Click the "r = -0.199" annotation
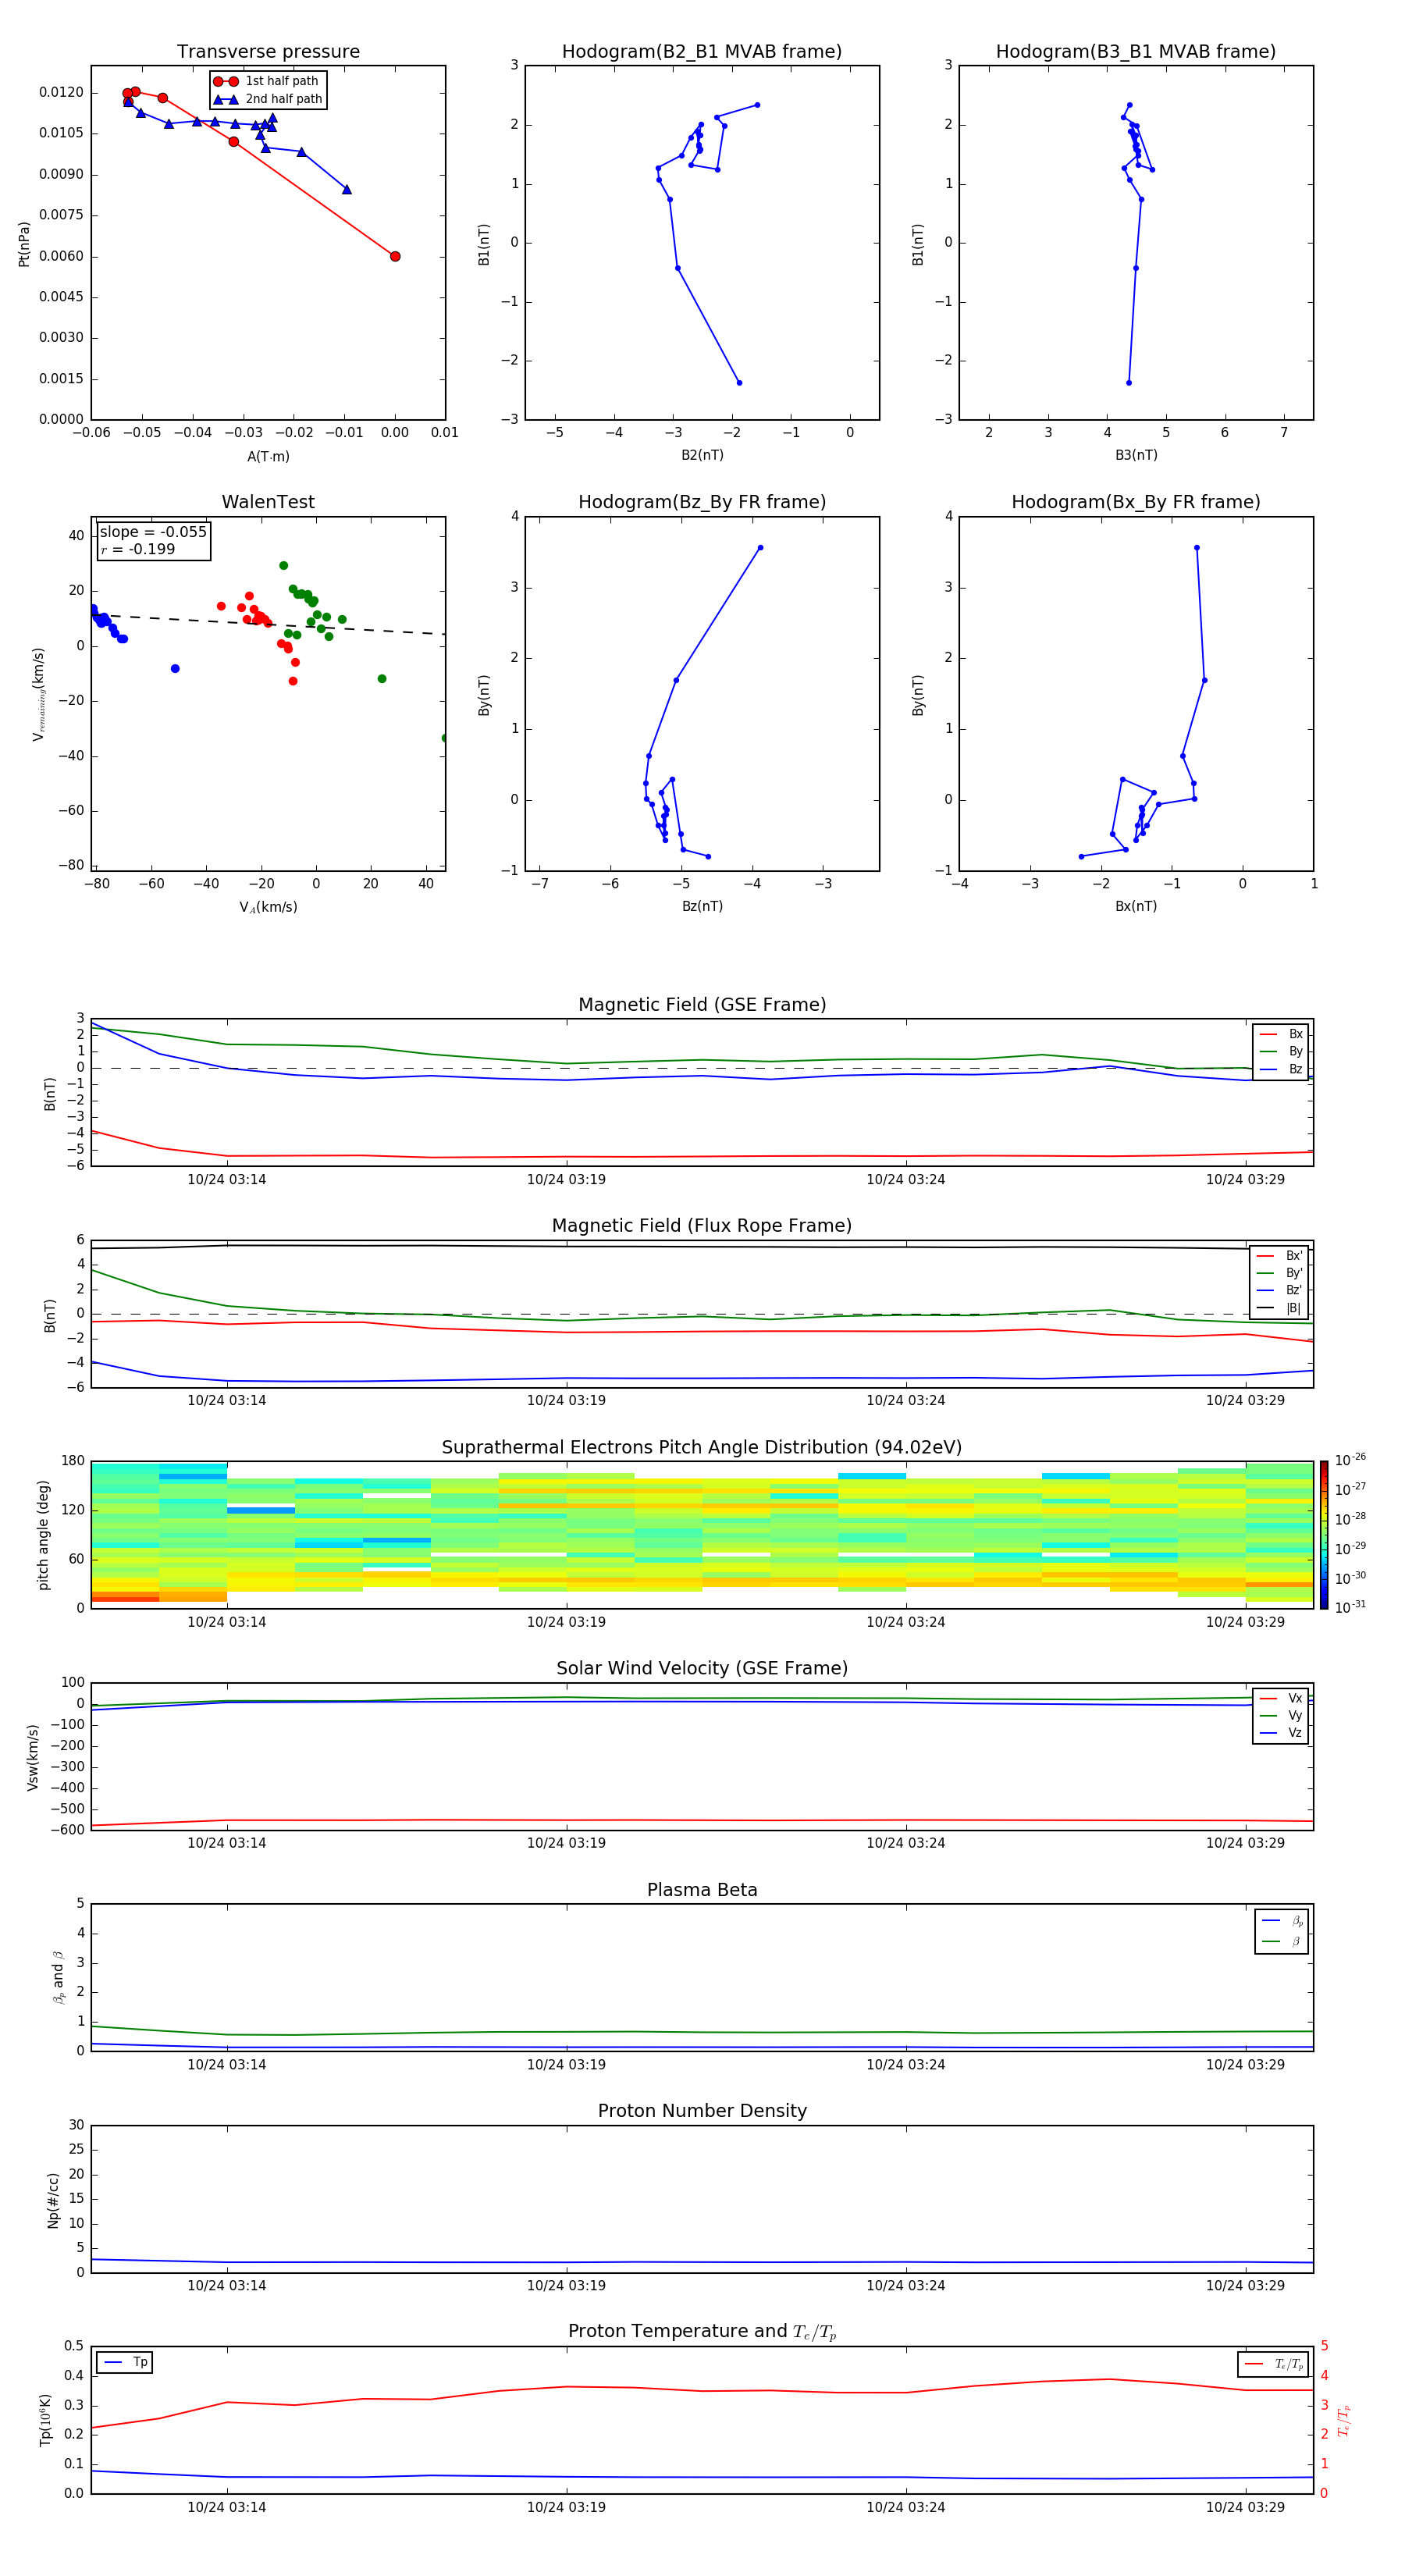The width and height of the screenshot is (1405, 2576). click(x=138, y=549)
